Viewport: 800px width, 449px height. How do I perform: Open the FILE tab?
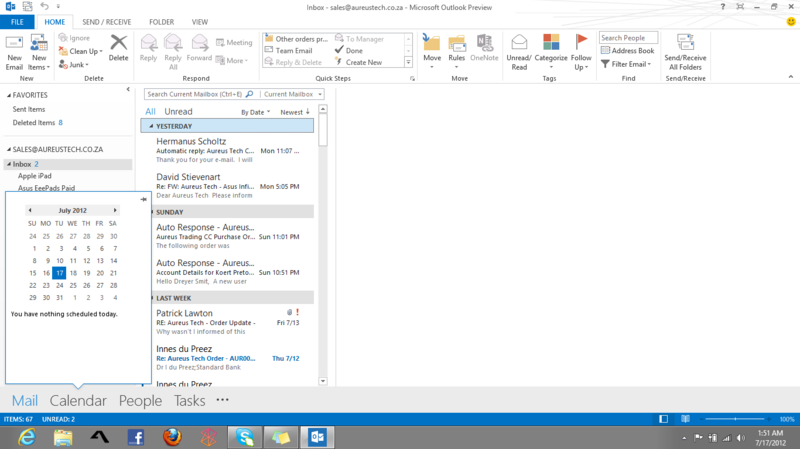pos(17,22)
